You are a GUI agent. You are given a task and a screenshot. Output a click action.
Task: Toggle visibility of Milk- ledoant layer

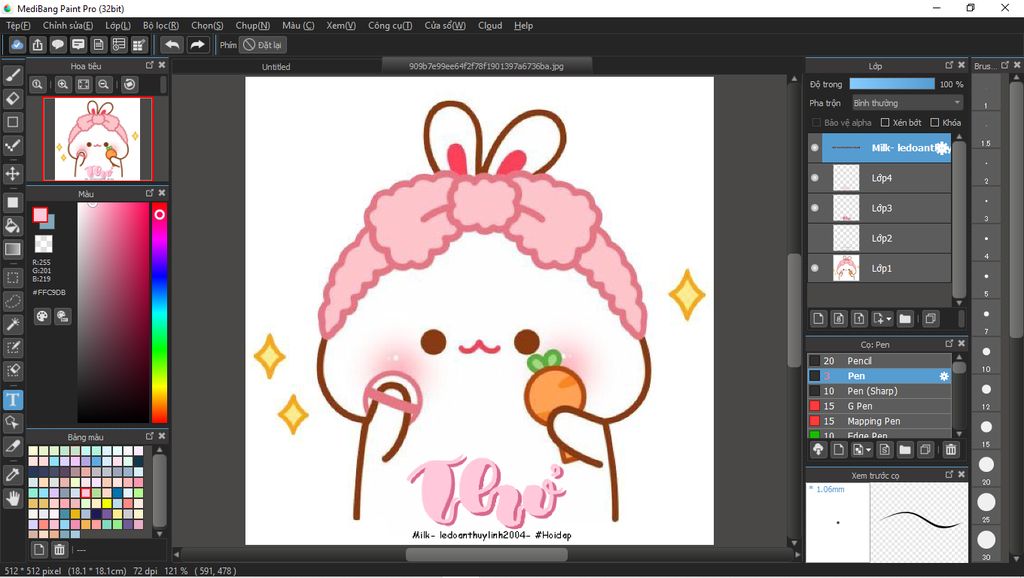point(814,148)
